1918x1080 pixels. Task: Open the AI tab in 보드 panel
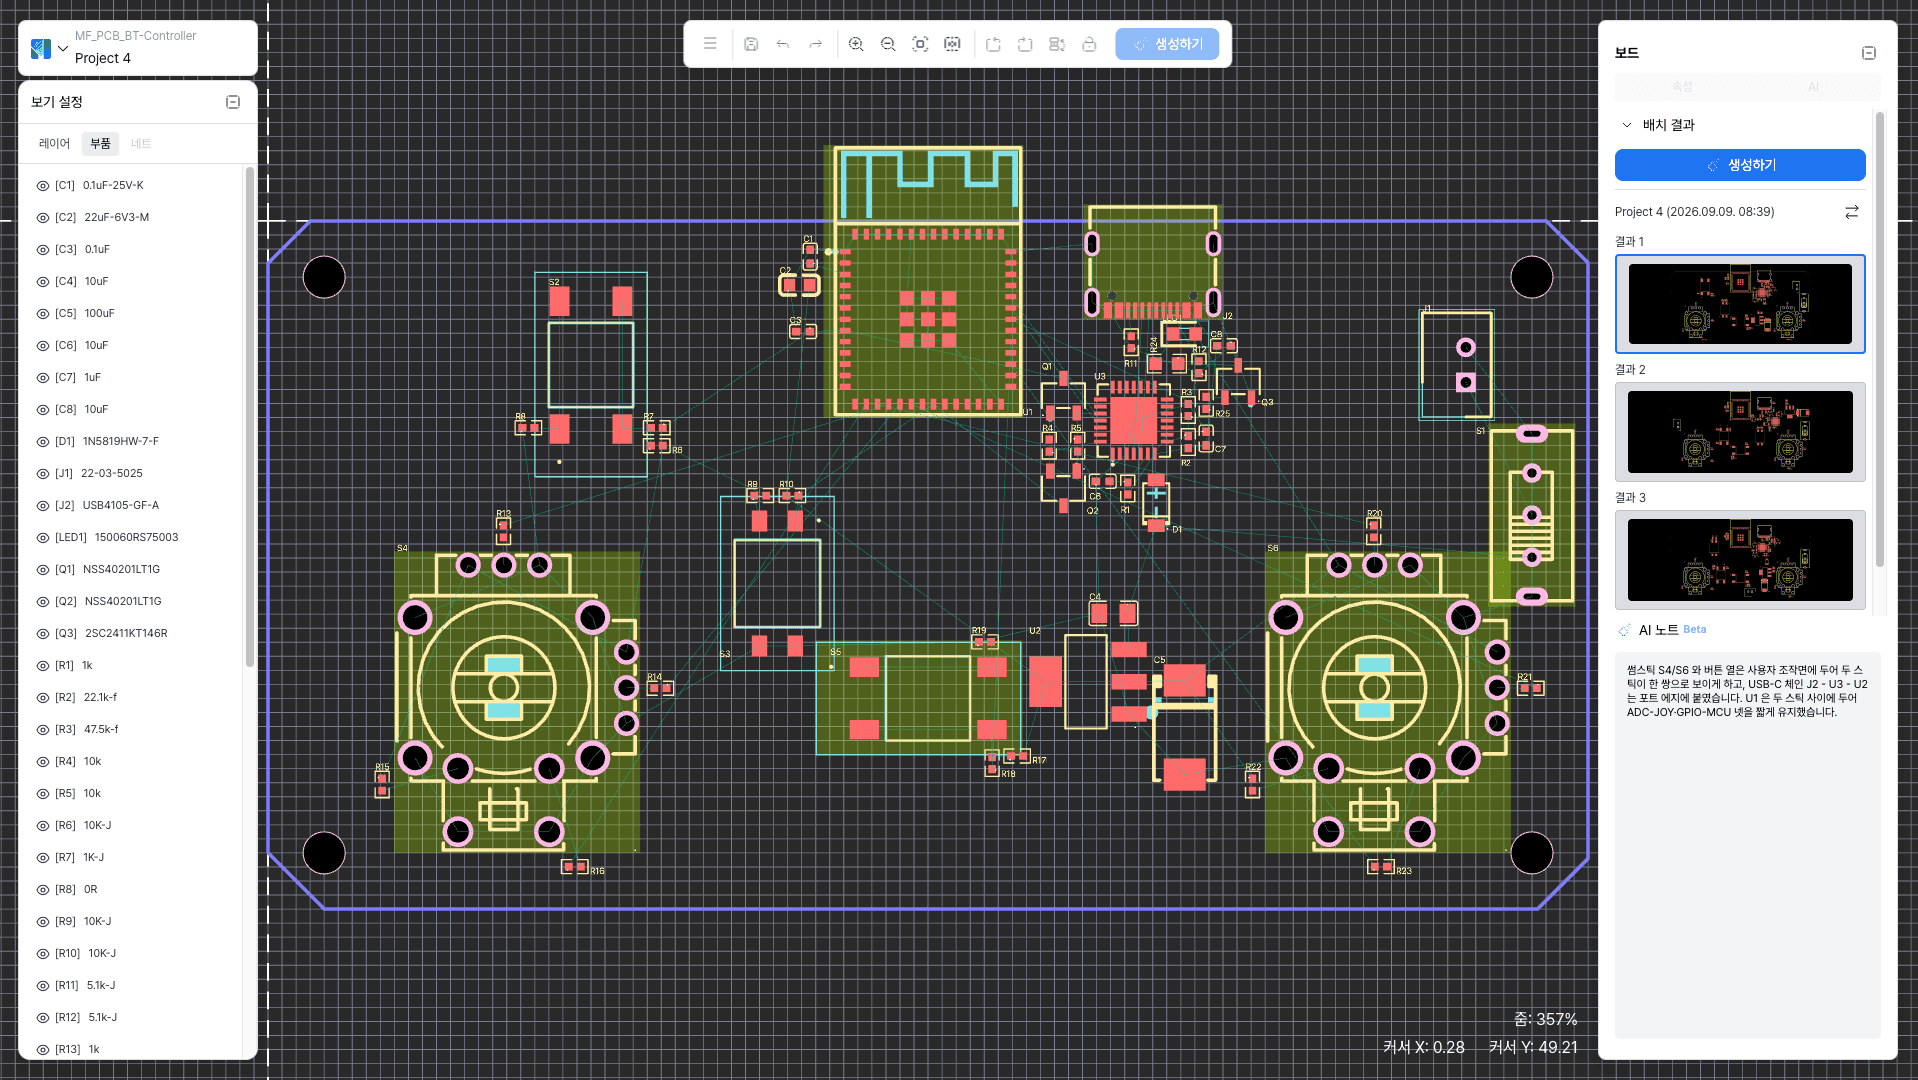click(x=1813, y=87)
